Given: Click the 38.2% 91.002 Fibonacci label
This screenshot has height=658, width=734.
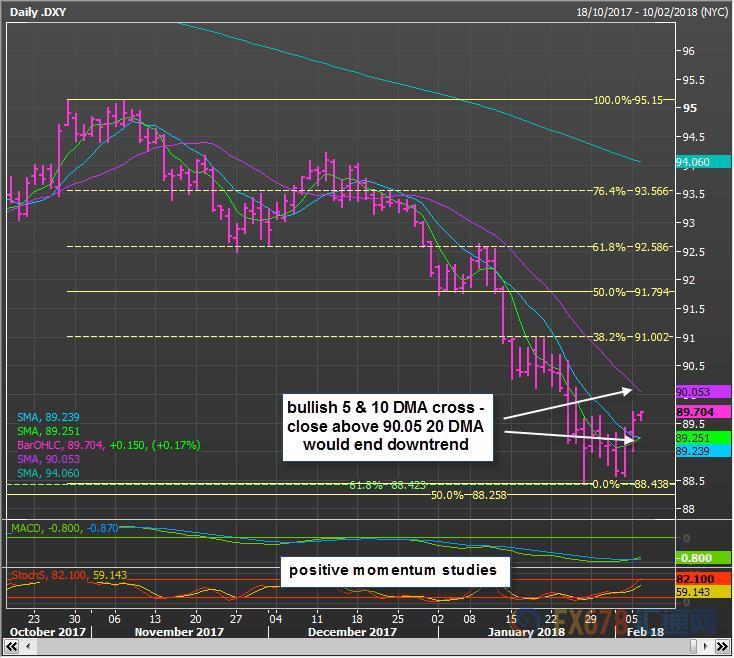Looking at the screenshot, I should click(x=629, y=337).
